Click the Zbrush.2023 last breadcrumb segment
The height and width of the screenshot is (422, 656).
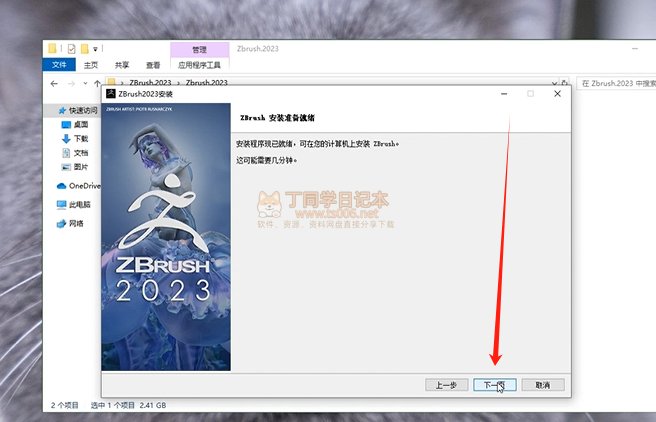point(207,82)
